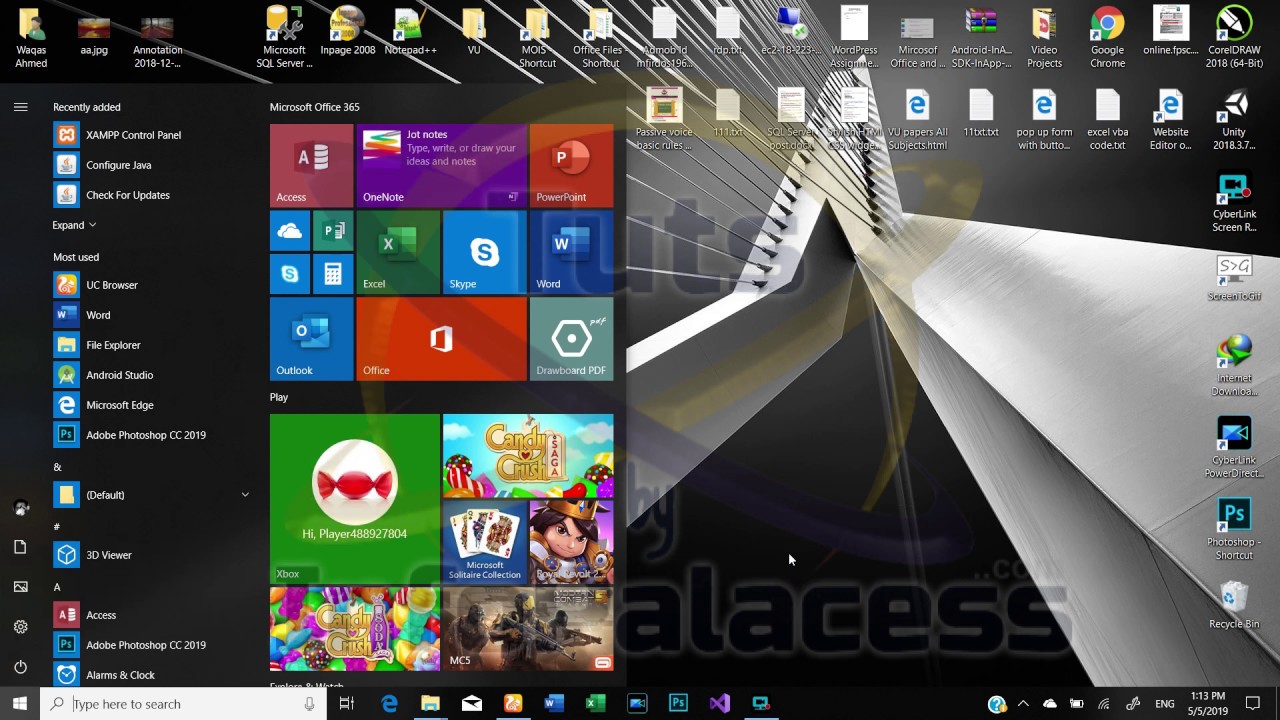Open the MC5 game tile
The image size is (1280, 720).
pyautogui.click(x=528, y=628)
